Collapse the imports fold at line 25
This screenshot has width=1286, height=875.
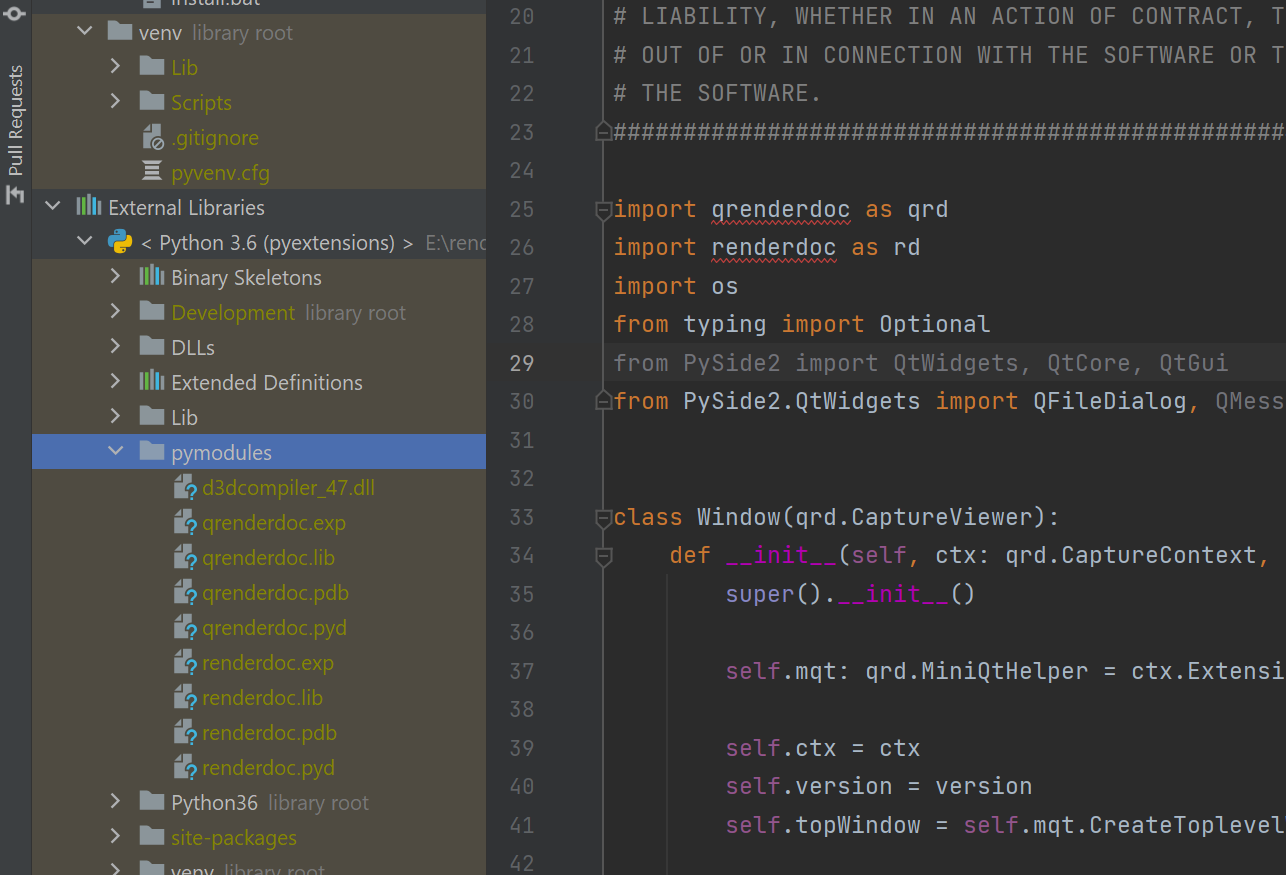coord(603,210)
